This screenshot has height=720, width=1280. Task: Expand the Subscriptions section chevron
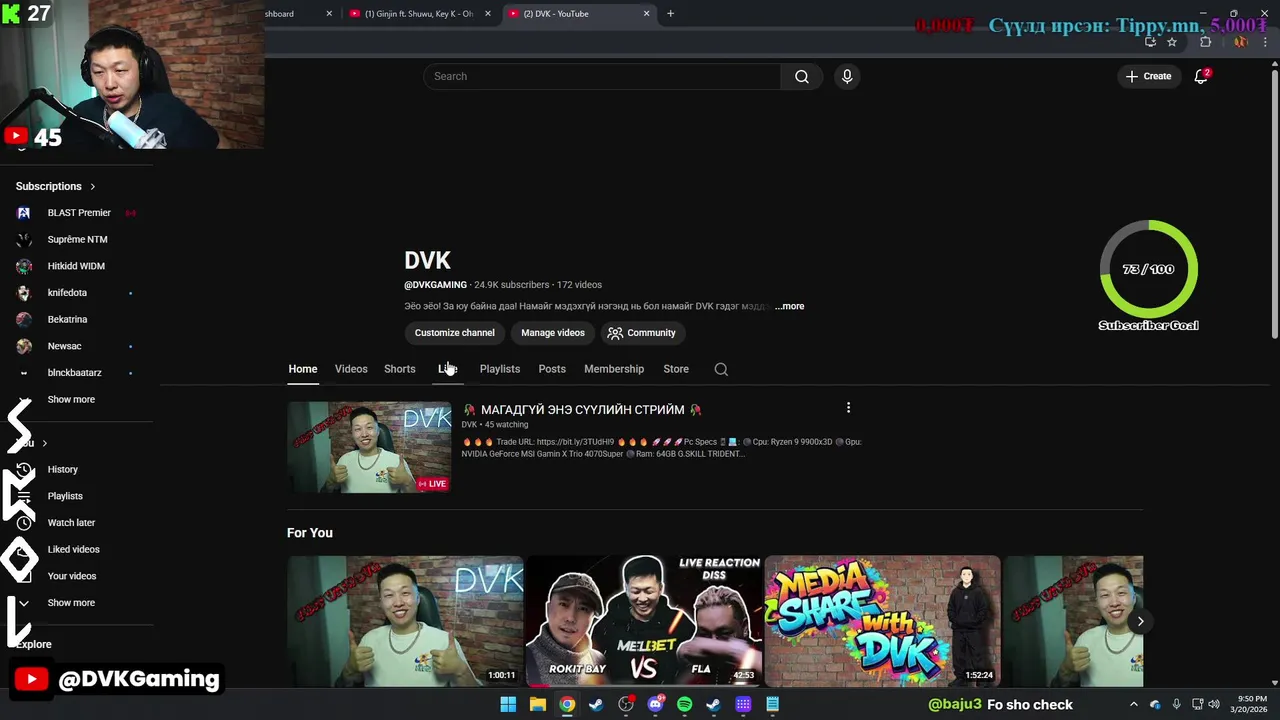tap(92, 186)
